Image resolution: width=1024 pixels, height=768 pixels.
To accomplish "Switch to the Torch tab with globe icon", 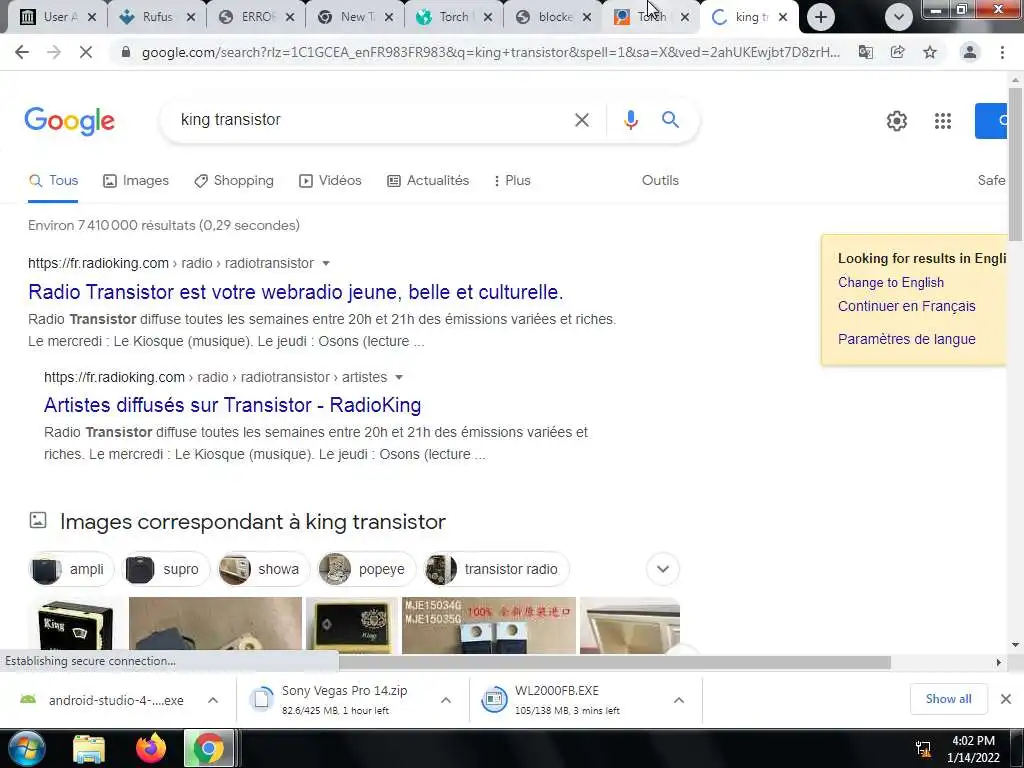I will [452, 18].
